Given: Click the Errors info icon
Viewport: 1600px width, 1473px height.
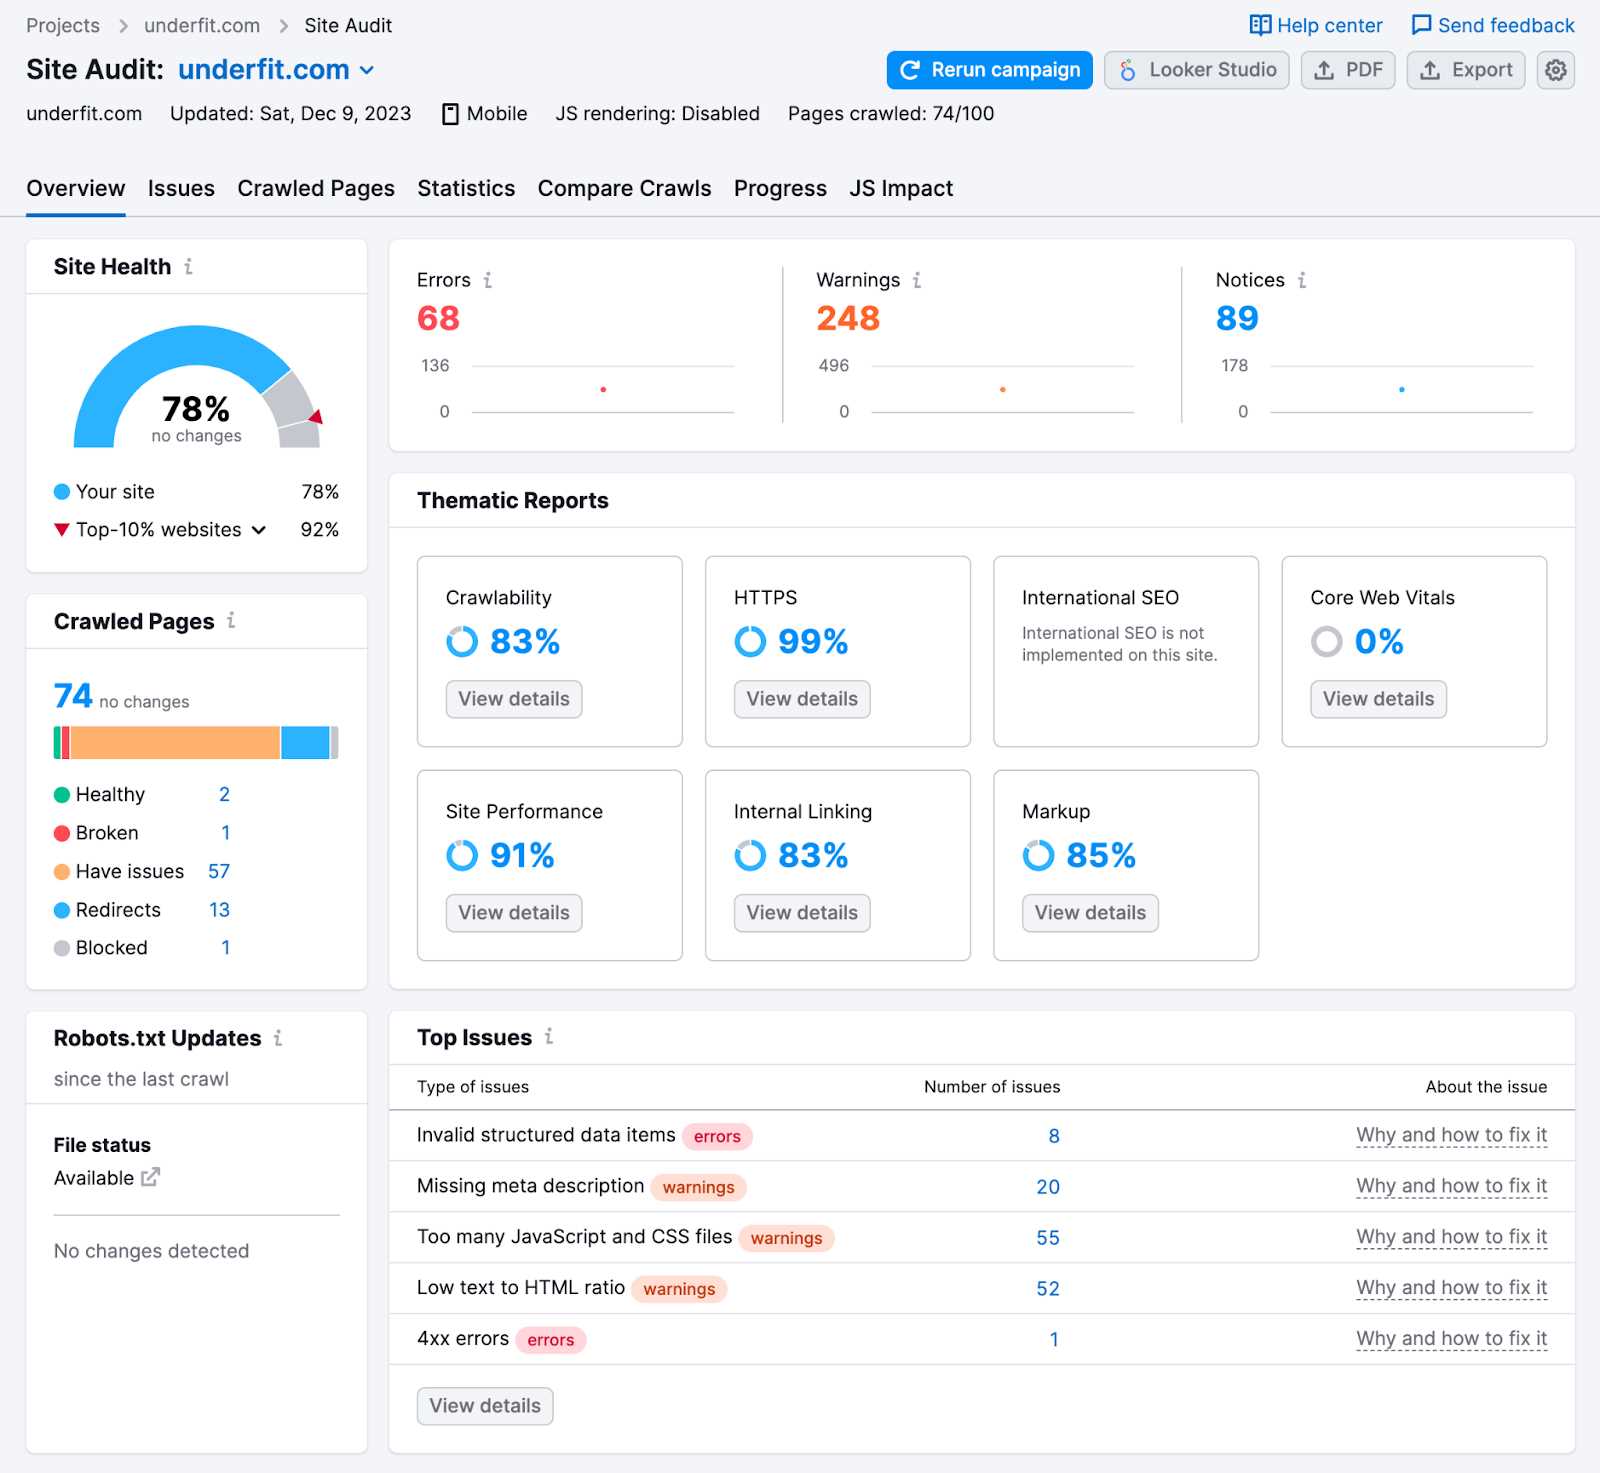Looking at the screenshot, I should pyautogui.click(x=487, y=280).
